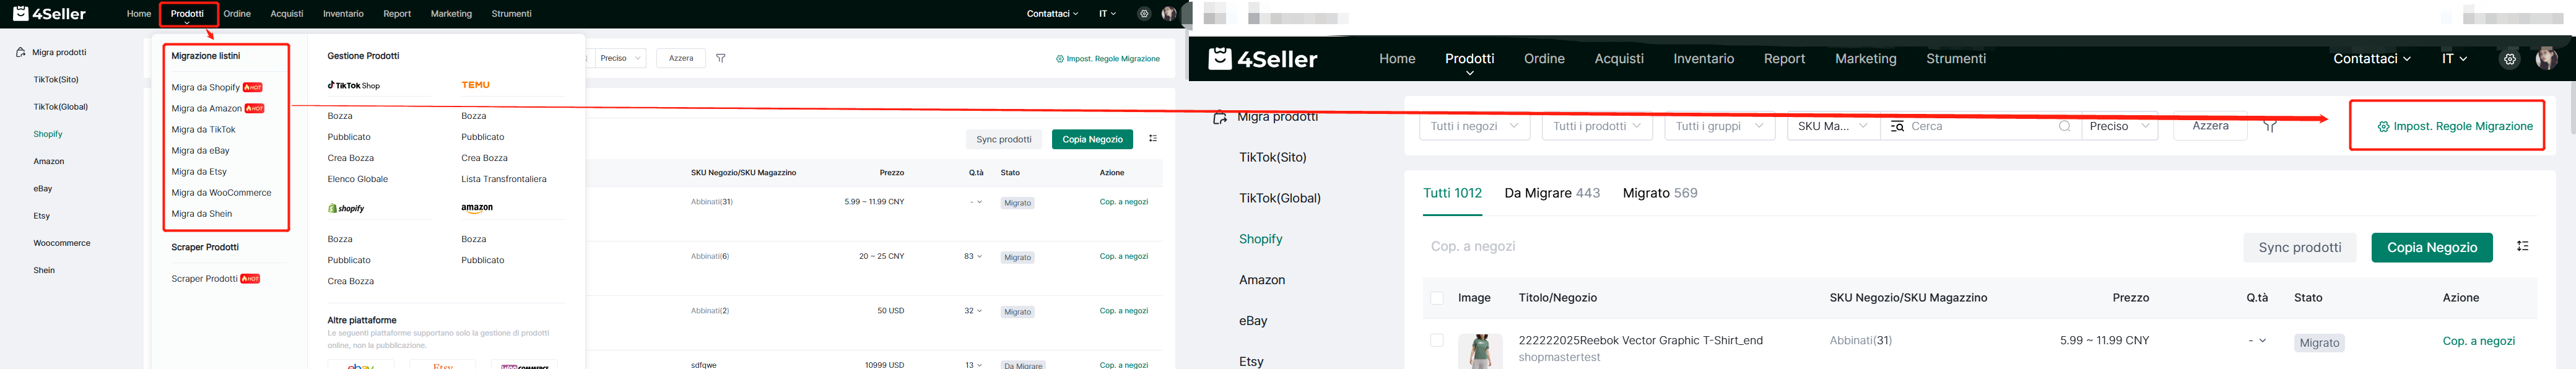Click the Reebok T-Shirt product thumbnail
This screenshot has height=369, width=2576.
click(1480, 352)
